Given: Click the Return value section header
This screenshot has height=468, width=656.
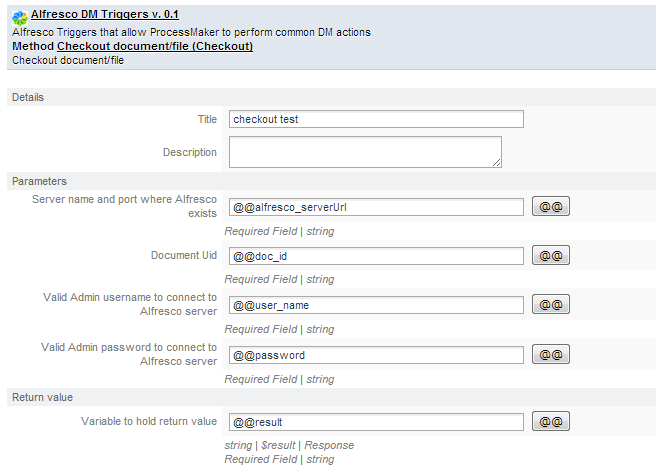Looking at the screenshot, I should (42, 397).
